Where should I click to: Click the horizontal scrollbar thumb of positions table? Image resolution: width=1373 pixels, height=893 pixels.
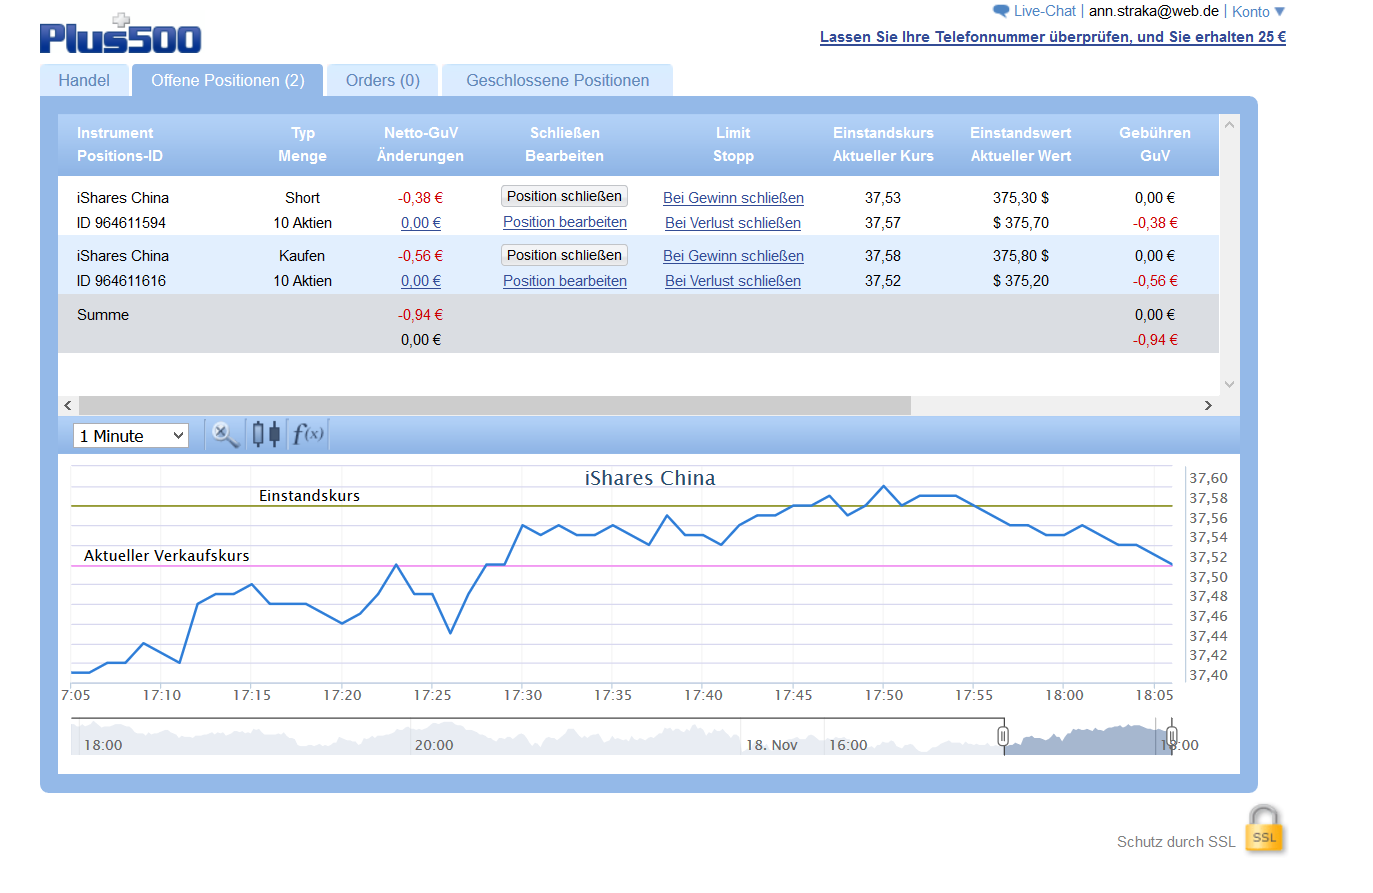tap(495, 405)
